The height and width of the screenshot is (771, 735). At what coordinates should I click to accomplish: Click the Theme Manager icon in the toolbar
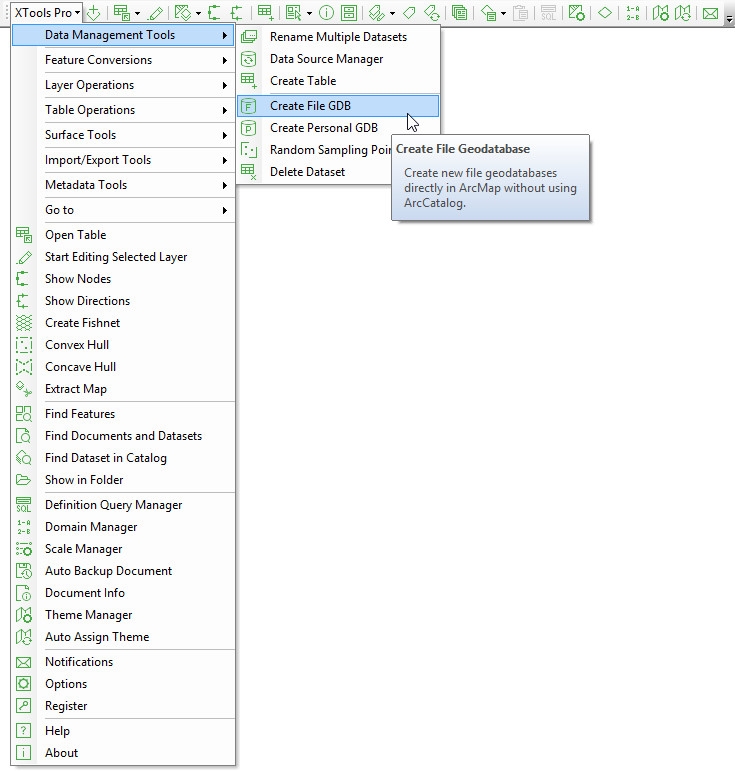pyautogui.click(x=660, y=13)
